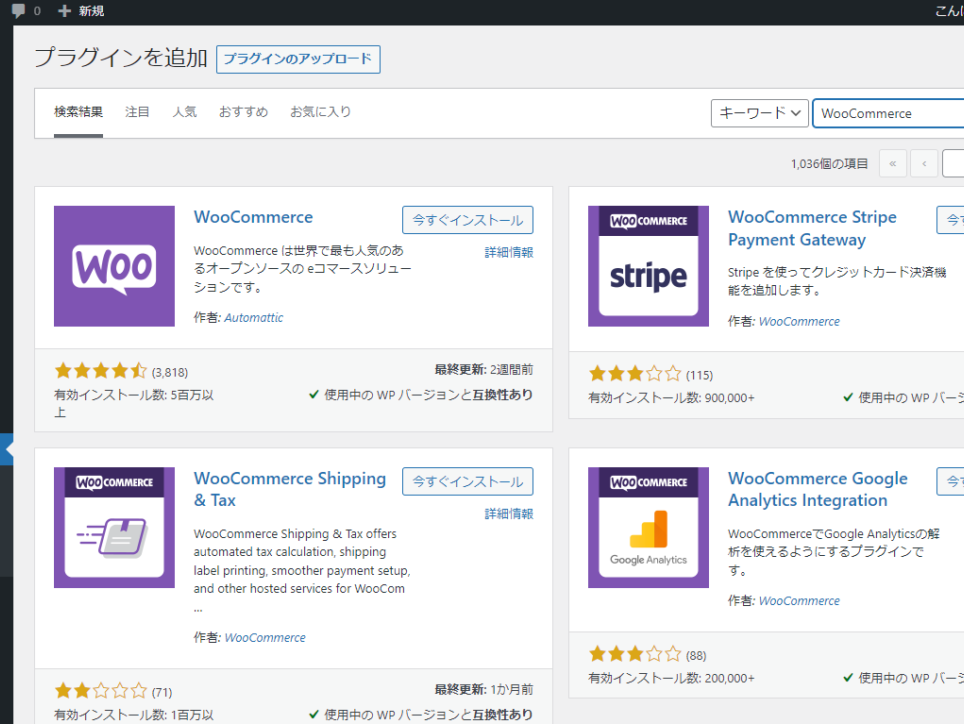Click the 有効インストール数: 900,000+ text

pos(671,398)
